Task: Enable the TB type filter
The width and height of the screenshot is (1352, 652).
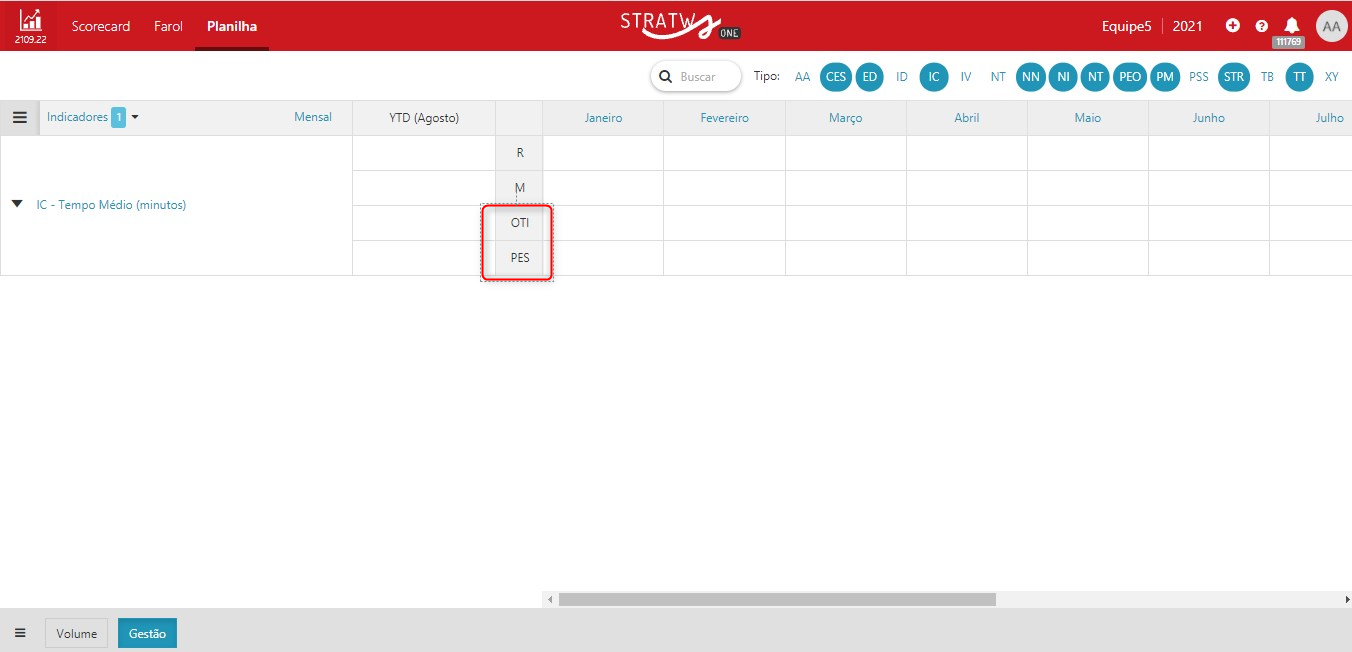Action: click(x=1267, y=77)
